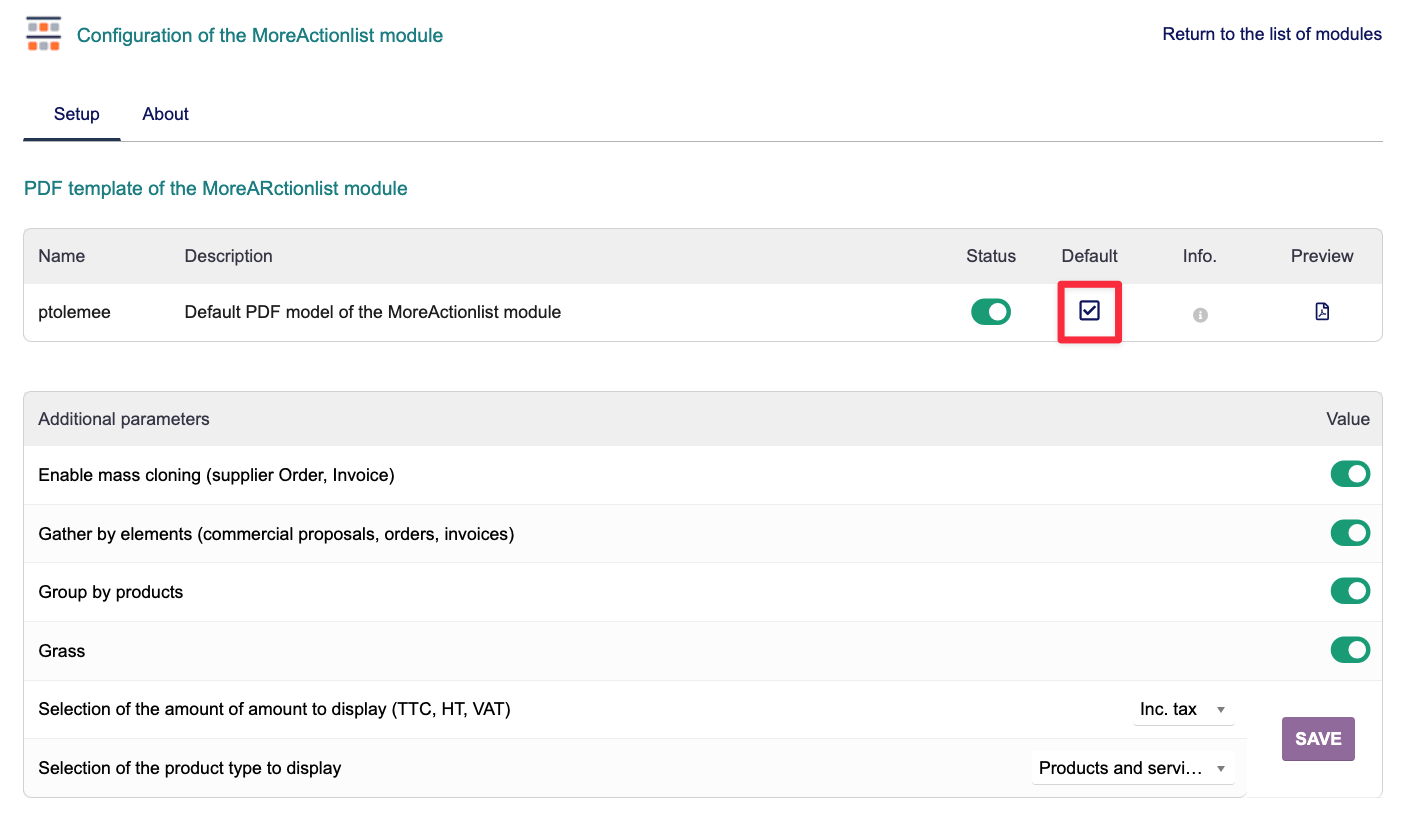Disable the mass cloning toggle
This screenshot has width=1408, height=829.
click(x=1349, y=474)
